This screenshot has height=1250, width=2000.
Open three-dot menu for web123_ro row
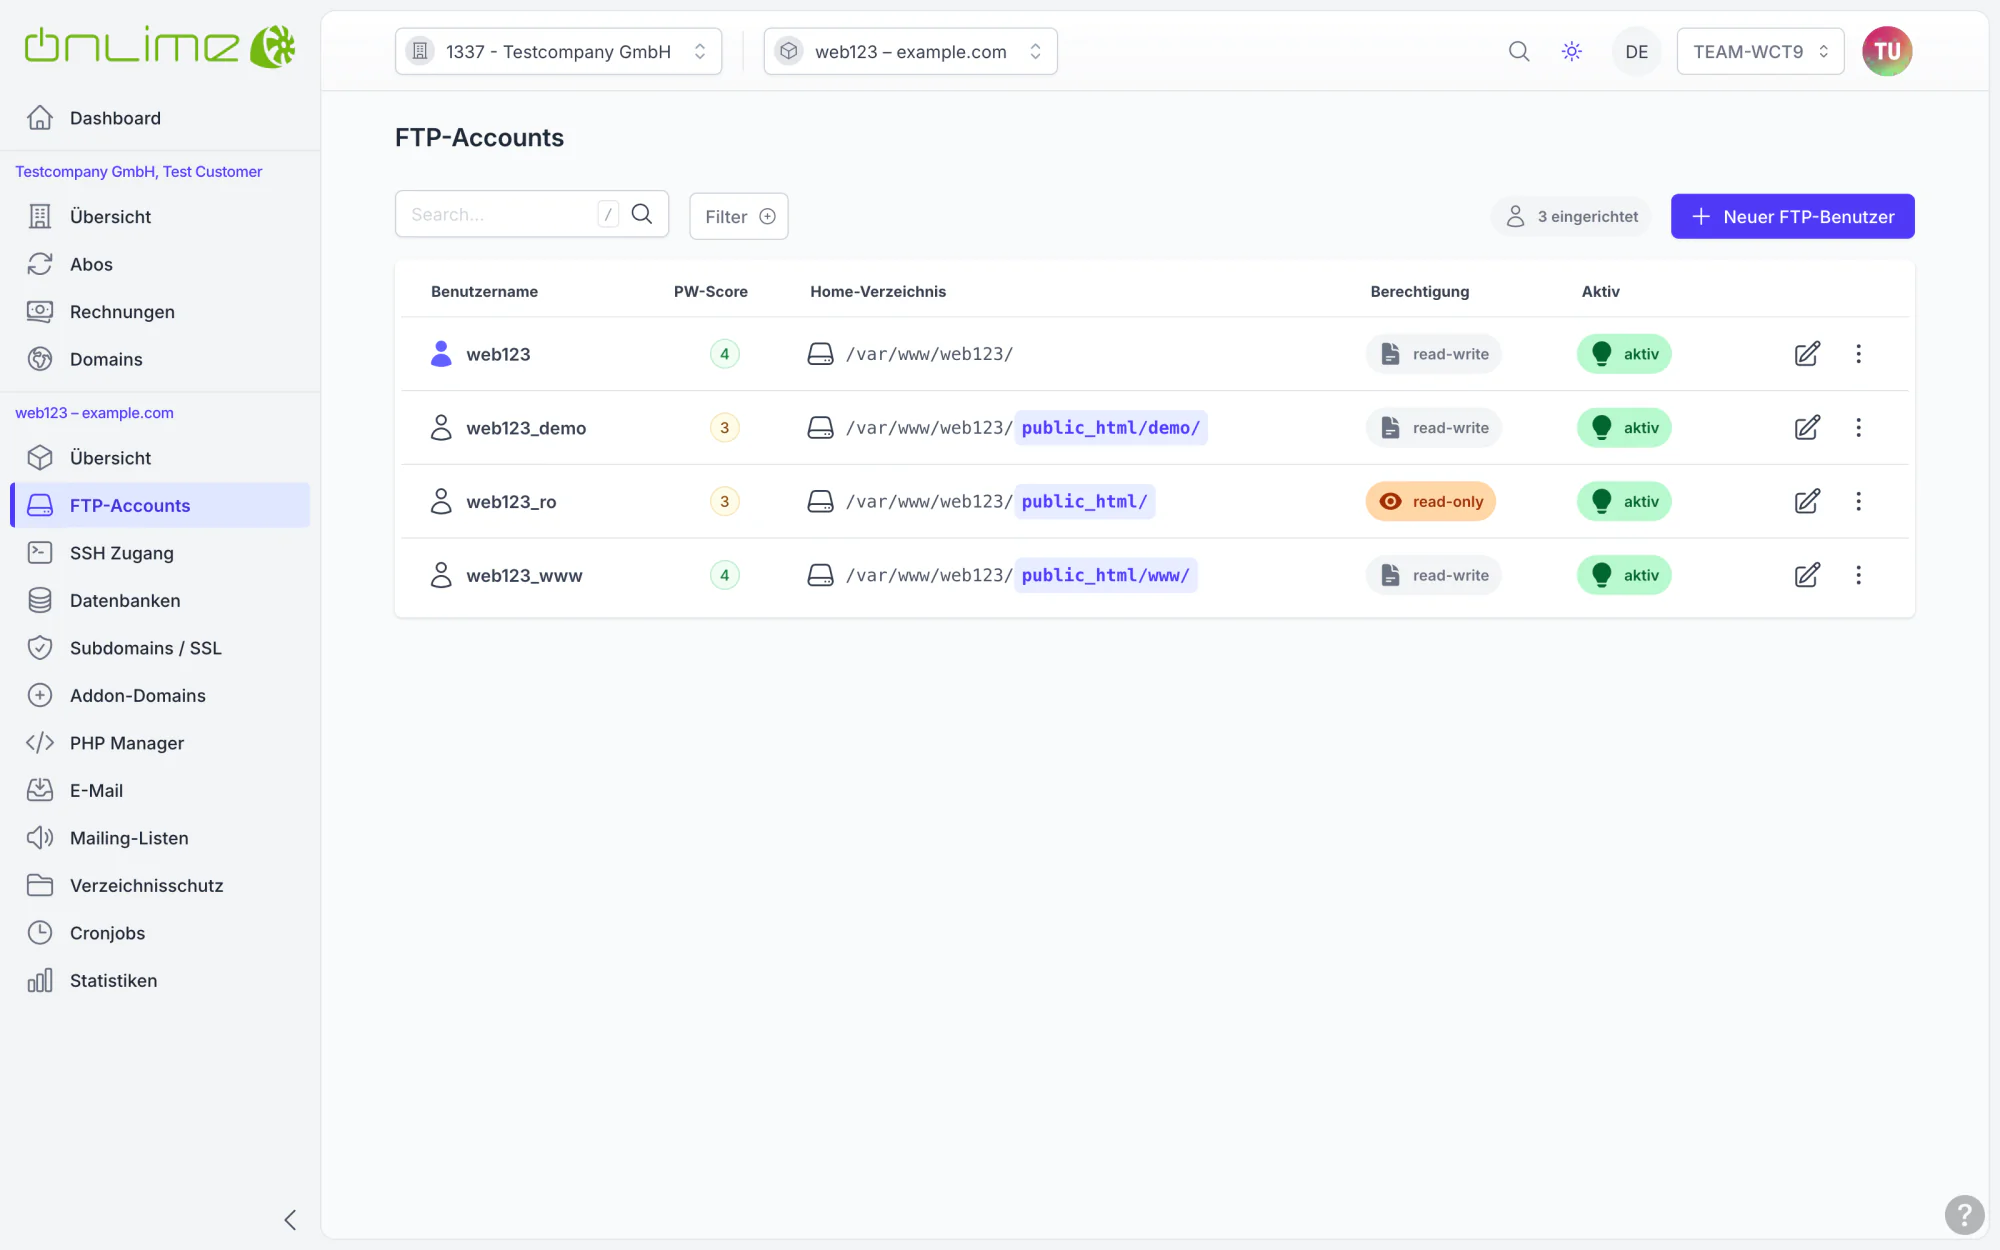1858,501
